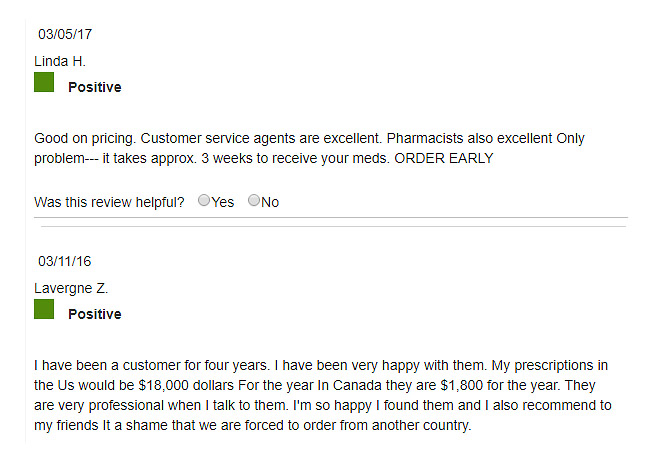This screenshot has height=462, width=647.
Task: Click the 'No' text label
Action: (270, 202)
